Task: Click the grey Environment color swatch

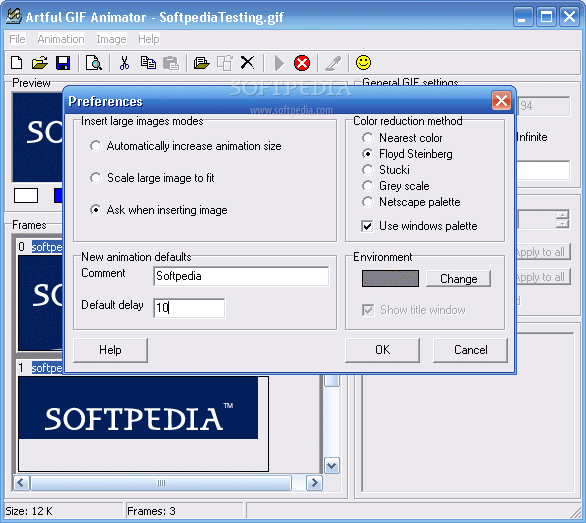Action: tap(390, 279)
